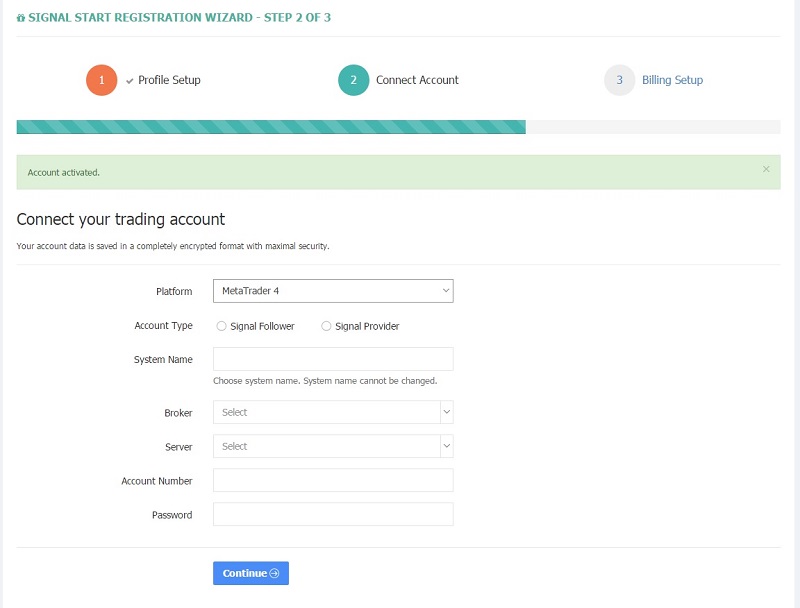Click the lock icon in wizard header
The width and height of the screenshot is (800, 608).
[21, 18]
